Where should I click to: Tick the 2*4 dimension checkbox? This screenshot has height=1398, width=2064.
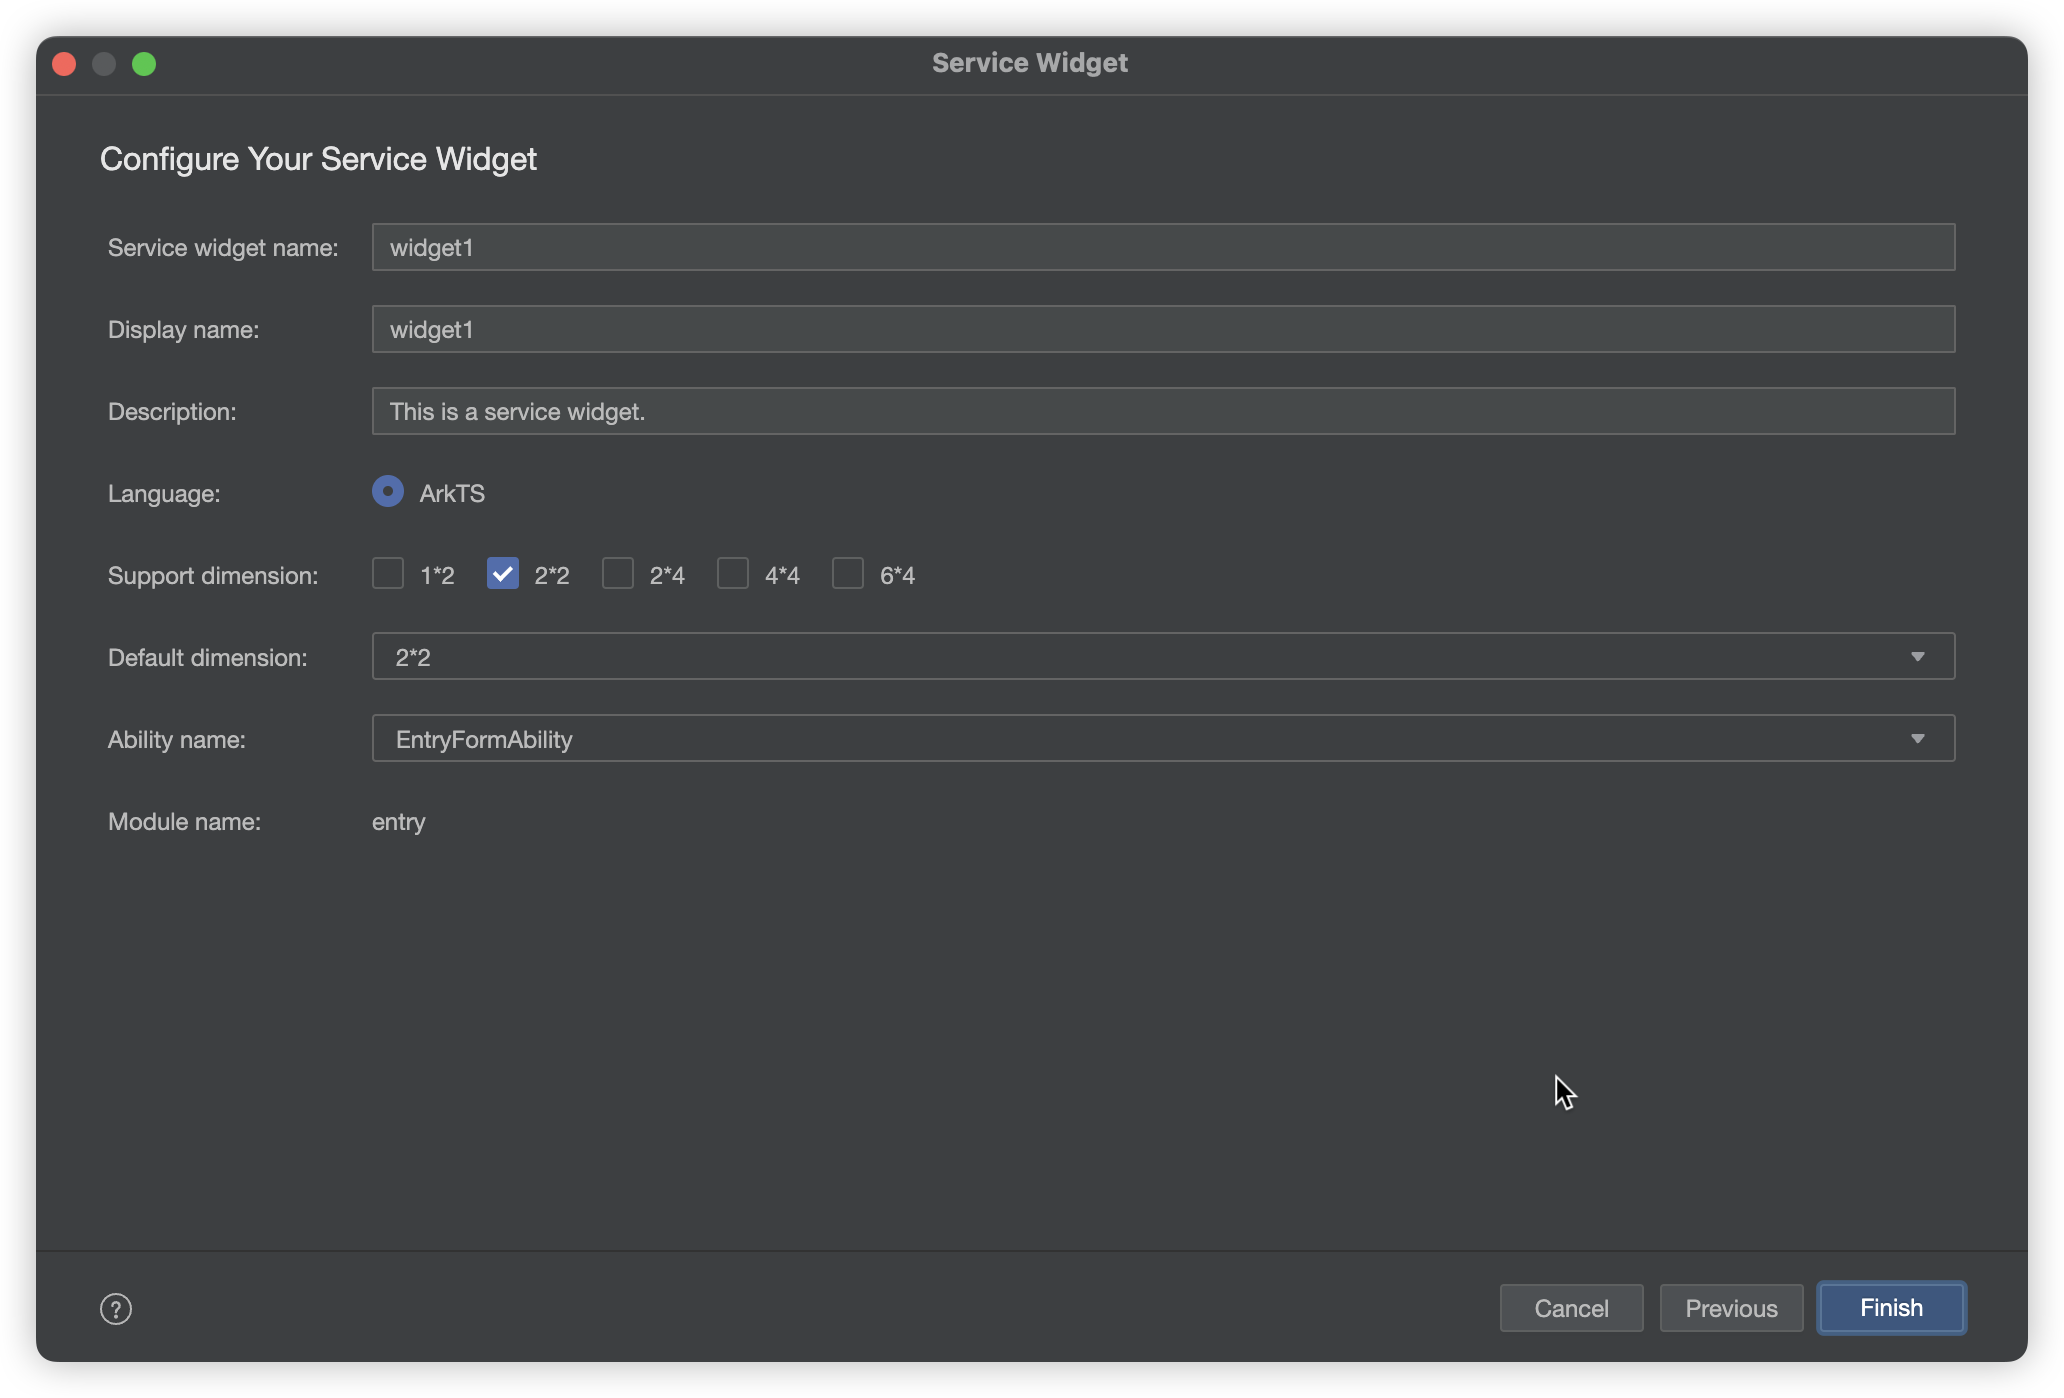tap(618, 574)
